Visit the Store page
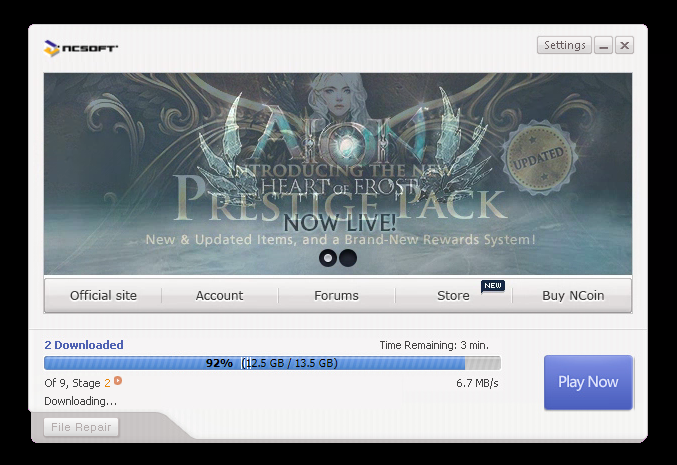Image resolution: width=677 pixels, height=465 pixels. click(x=453, y=296)
